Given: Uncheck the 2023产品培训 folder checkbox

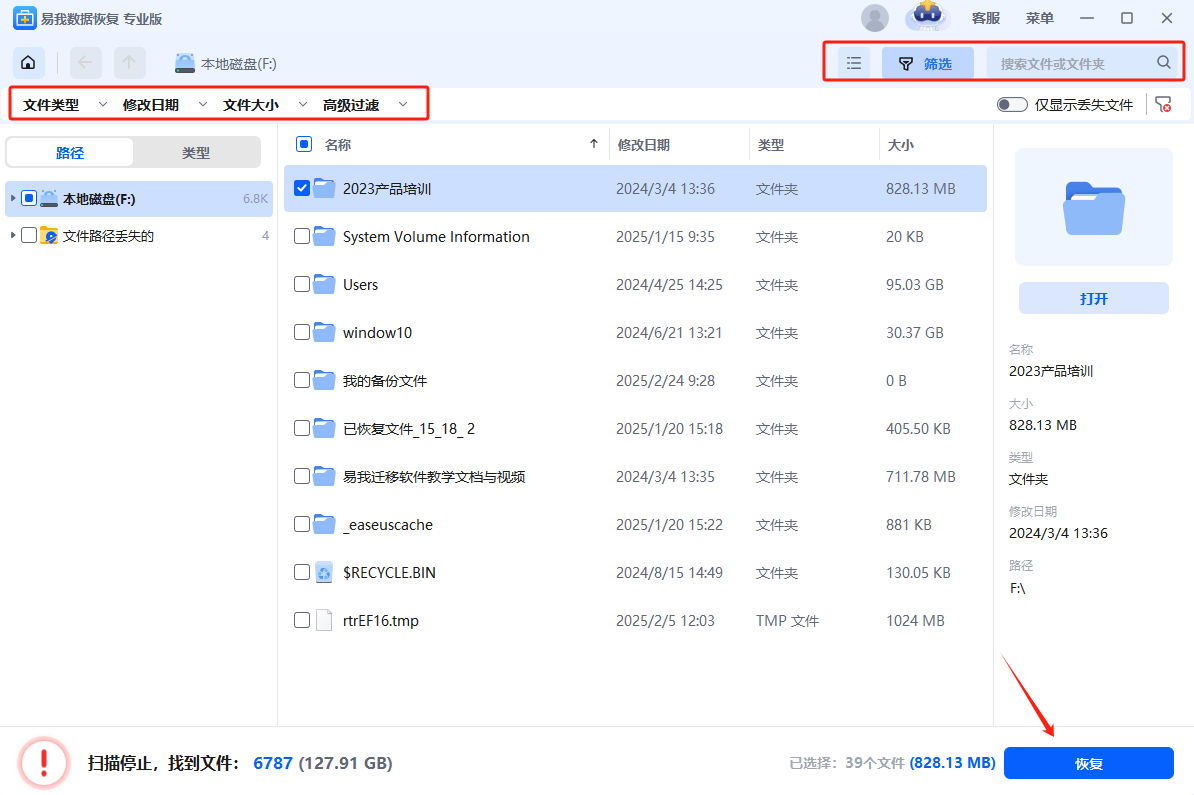Looking at the screenshot, I should point(302,188).
